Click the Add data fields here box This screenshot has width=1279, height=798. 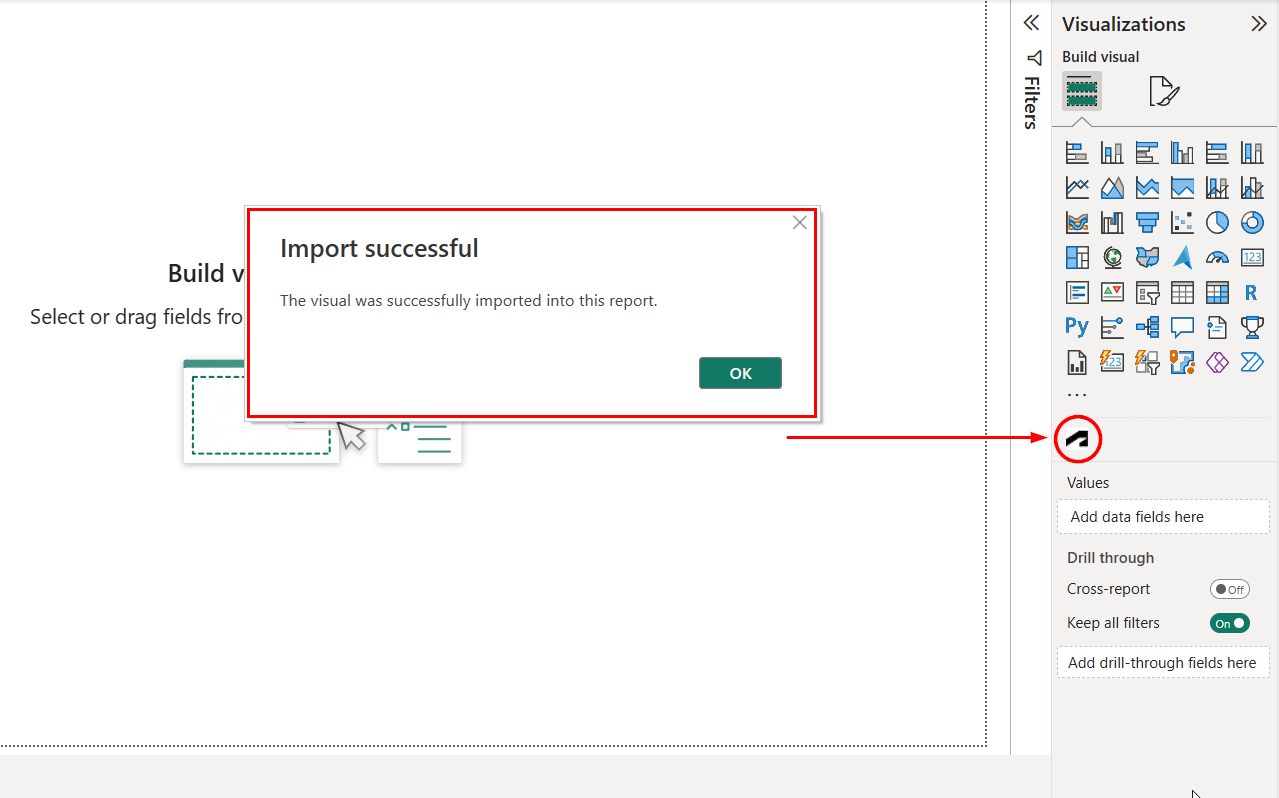(x=1163, y=517)
